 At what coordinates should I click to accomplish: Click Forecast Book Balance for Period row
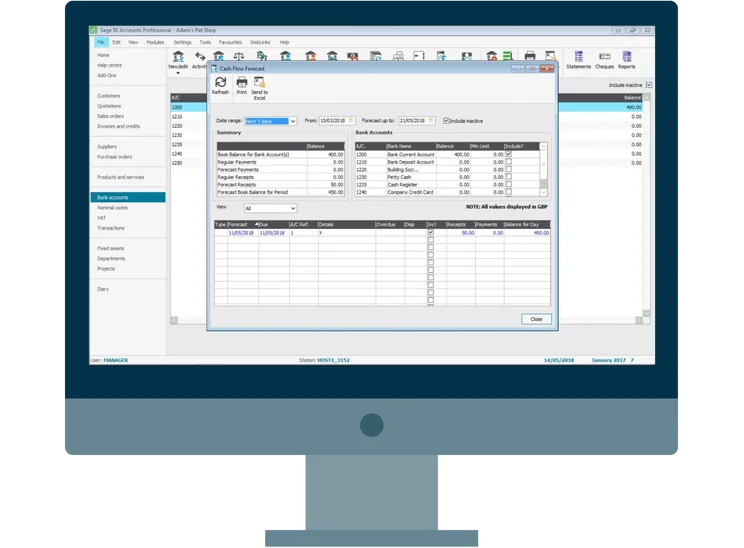coord(280,192)
